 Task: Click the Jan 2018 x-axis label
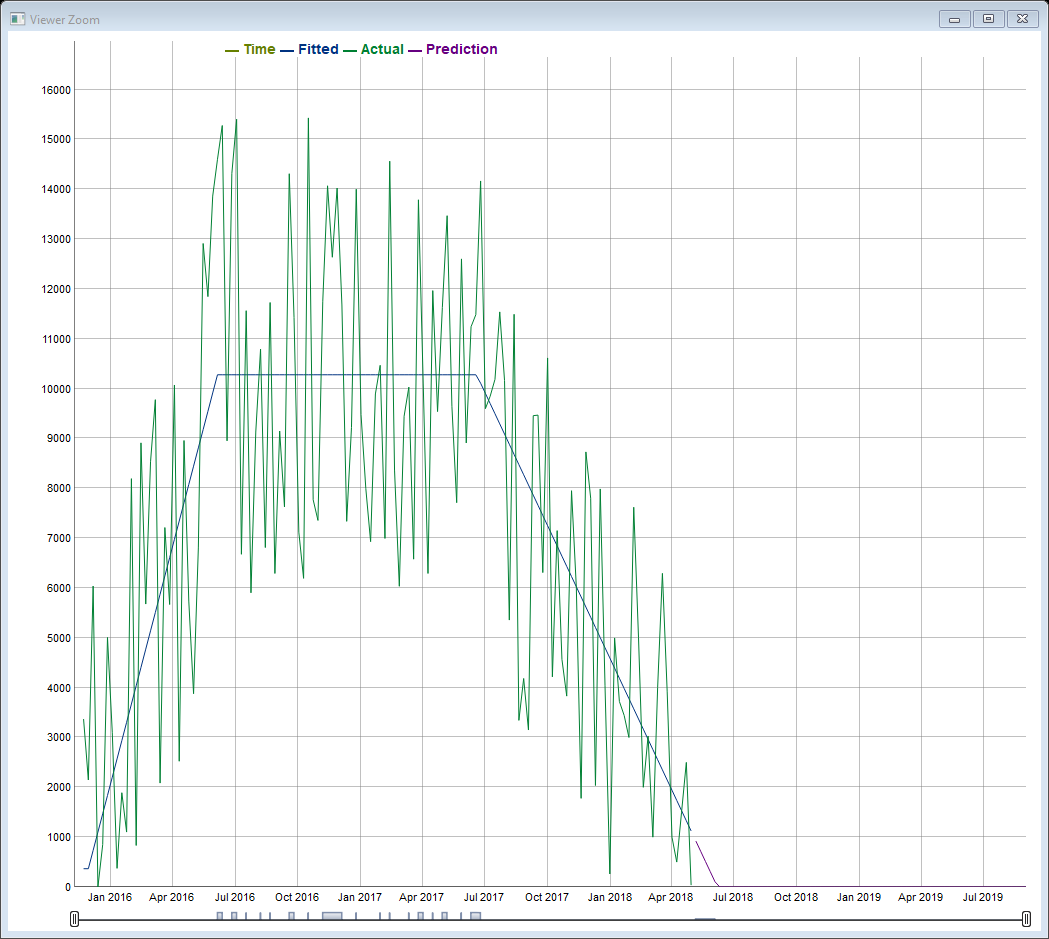609,898
